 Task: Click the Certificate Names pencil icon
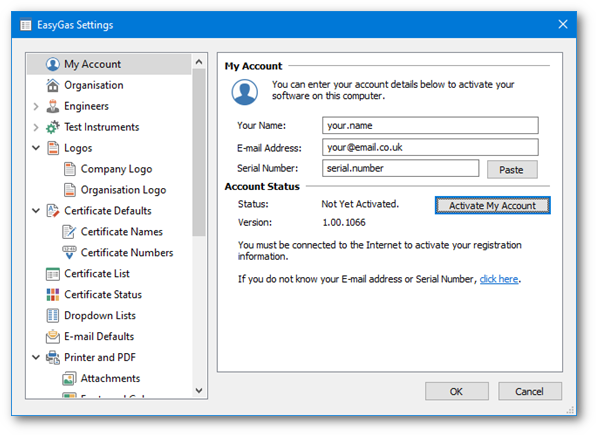point(69,232)
